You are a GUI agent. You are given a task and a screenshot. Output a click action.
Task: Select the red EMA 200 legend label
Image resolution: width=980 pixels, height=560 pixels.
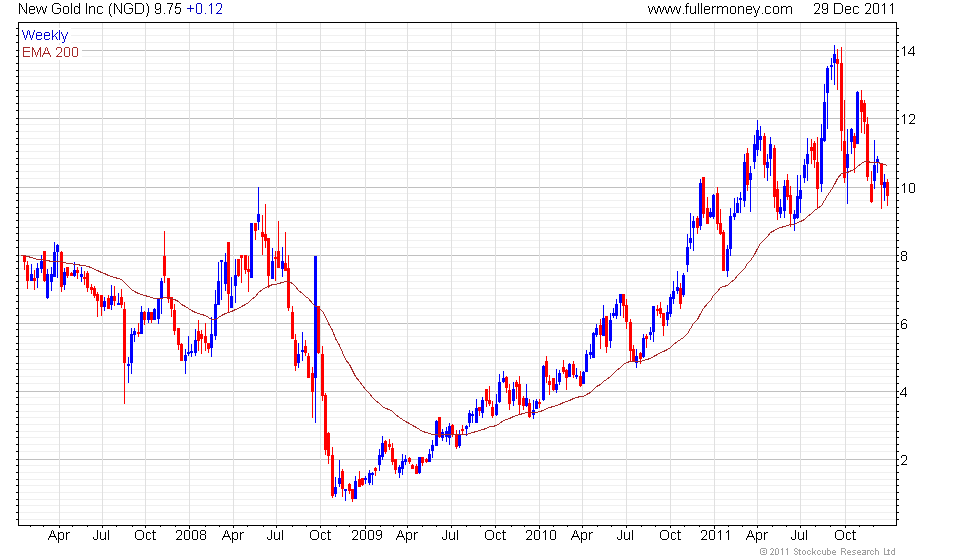click(51, 52)
